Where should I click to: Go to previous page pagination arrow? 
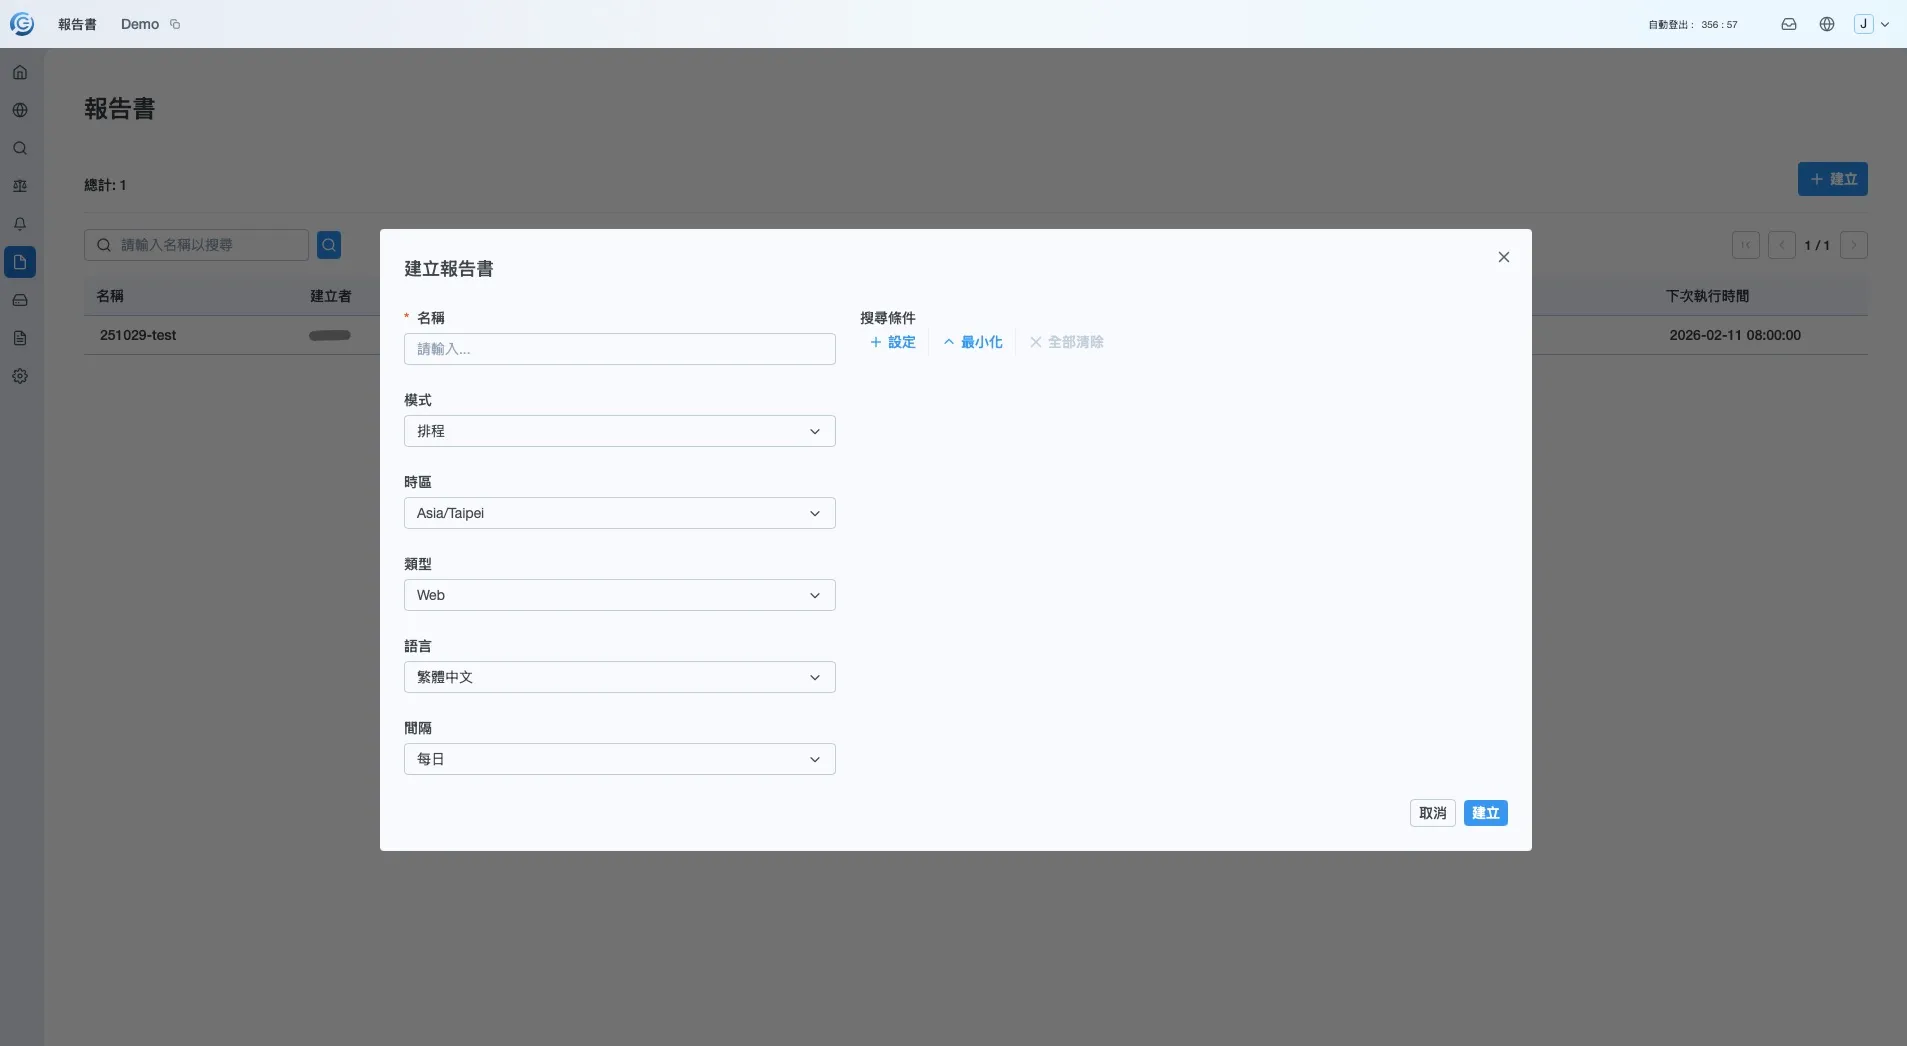[1782, 245]
